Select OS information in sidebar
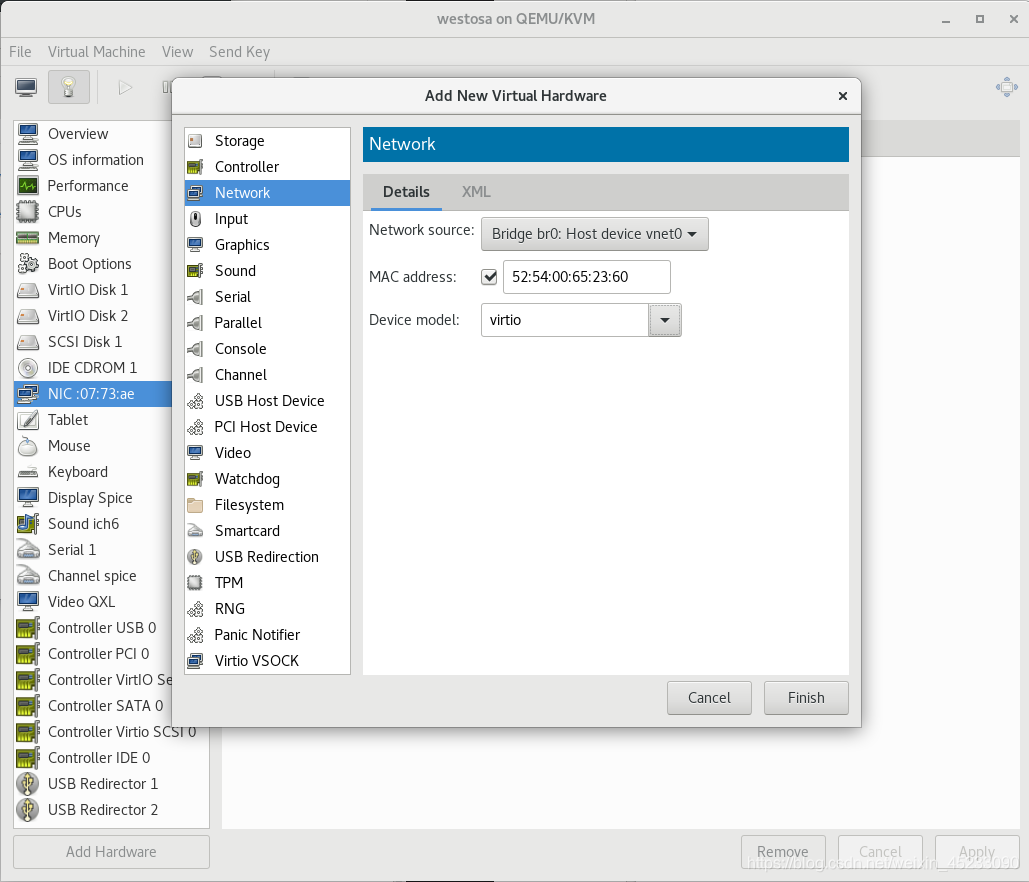The height and width of the screenshot is (882, 1029). tap(93, 160)
